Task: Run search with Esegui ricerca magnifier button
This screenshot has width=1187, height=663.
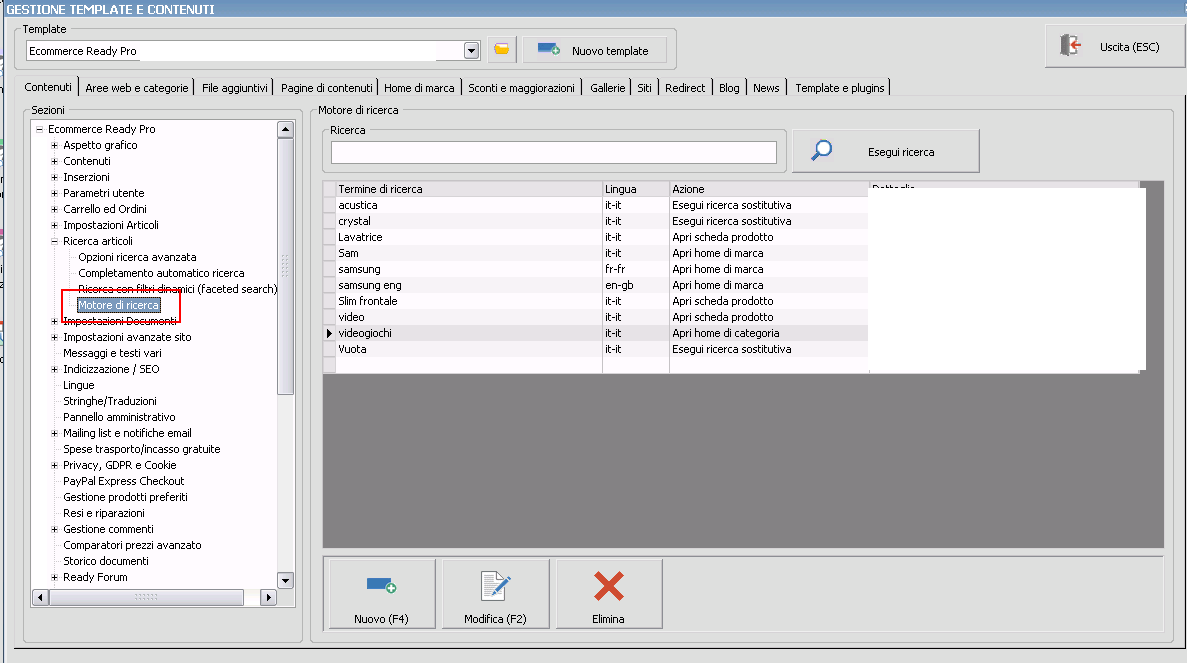Action: tap(885, 152)
